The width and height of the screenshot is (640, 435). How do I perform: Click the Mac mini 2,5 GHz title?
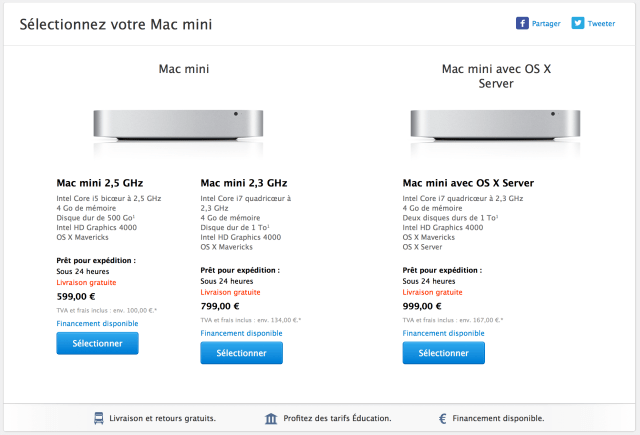point(100,183)
